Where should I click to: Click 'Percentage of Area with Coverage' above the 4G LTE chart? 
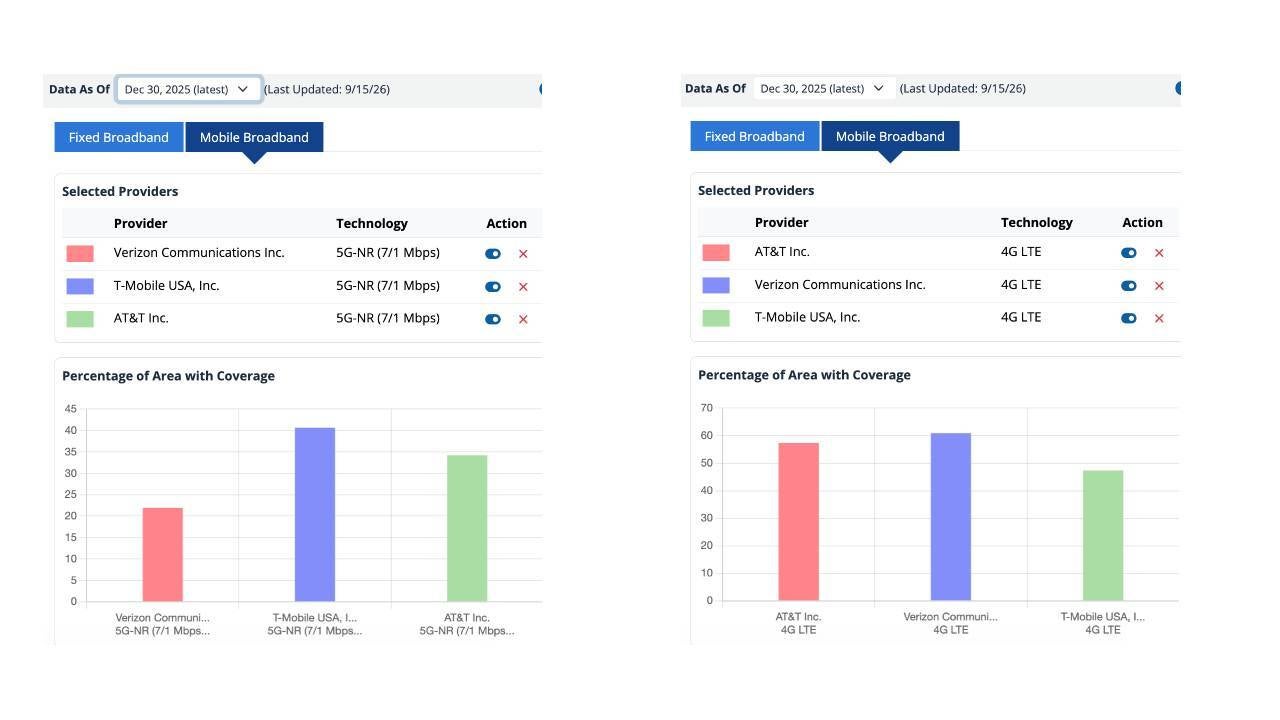point(804,376)
